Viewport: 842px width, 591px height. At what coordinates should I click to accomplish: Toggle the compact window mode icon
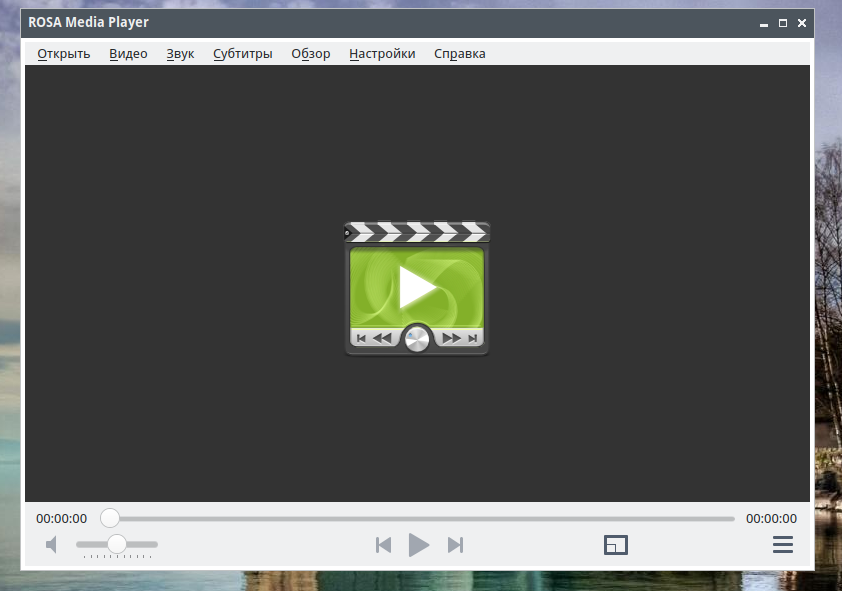coord(615,545)
